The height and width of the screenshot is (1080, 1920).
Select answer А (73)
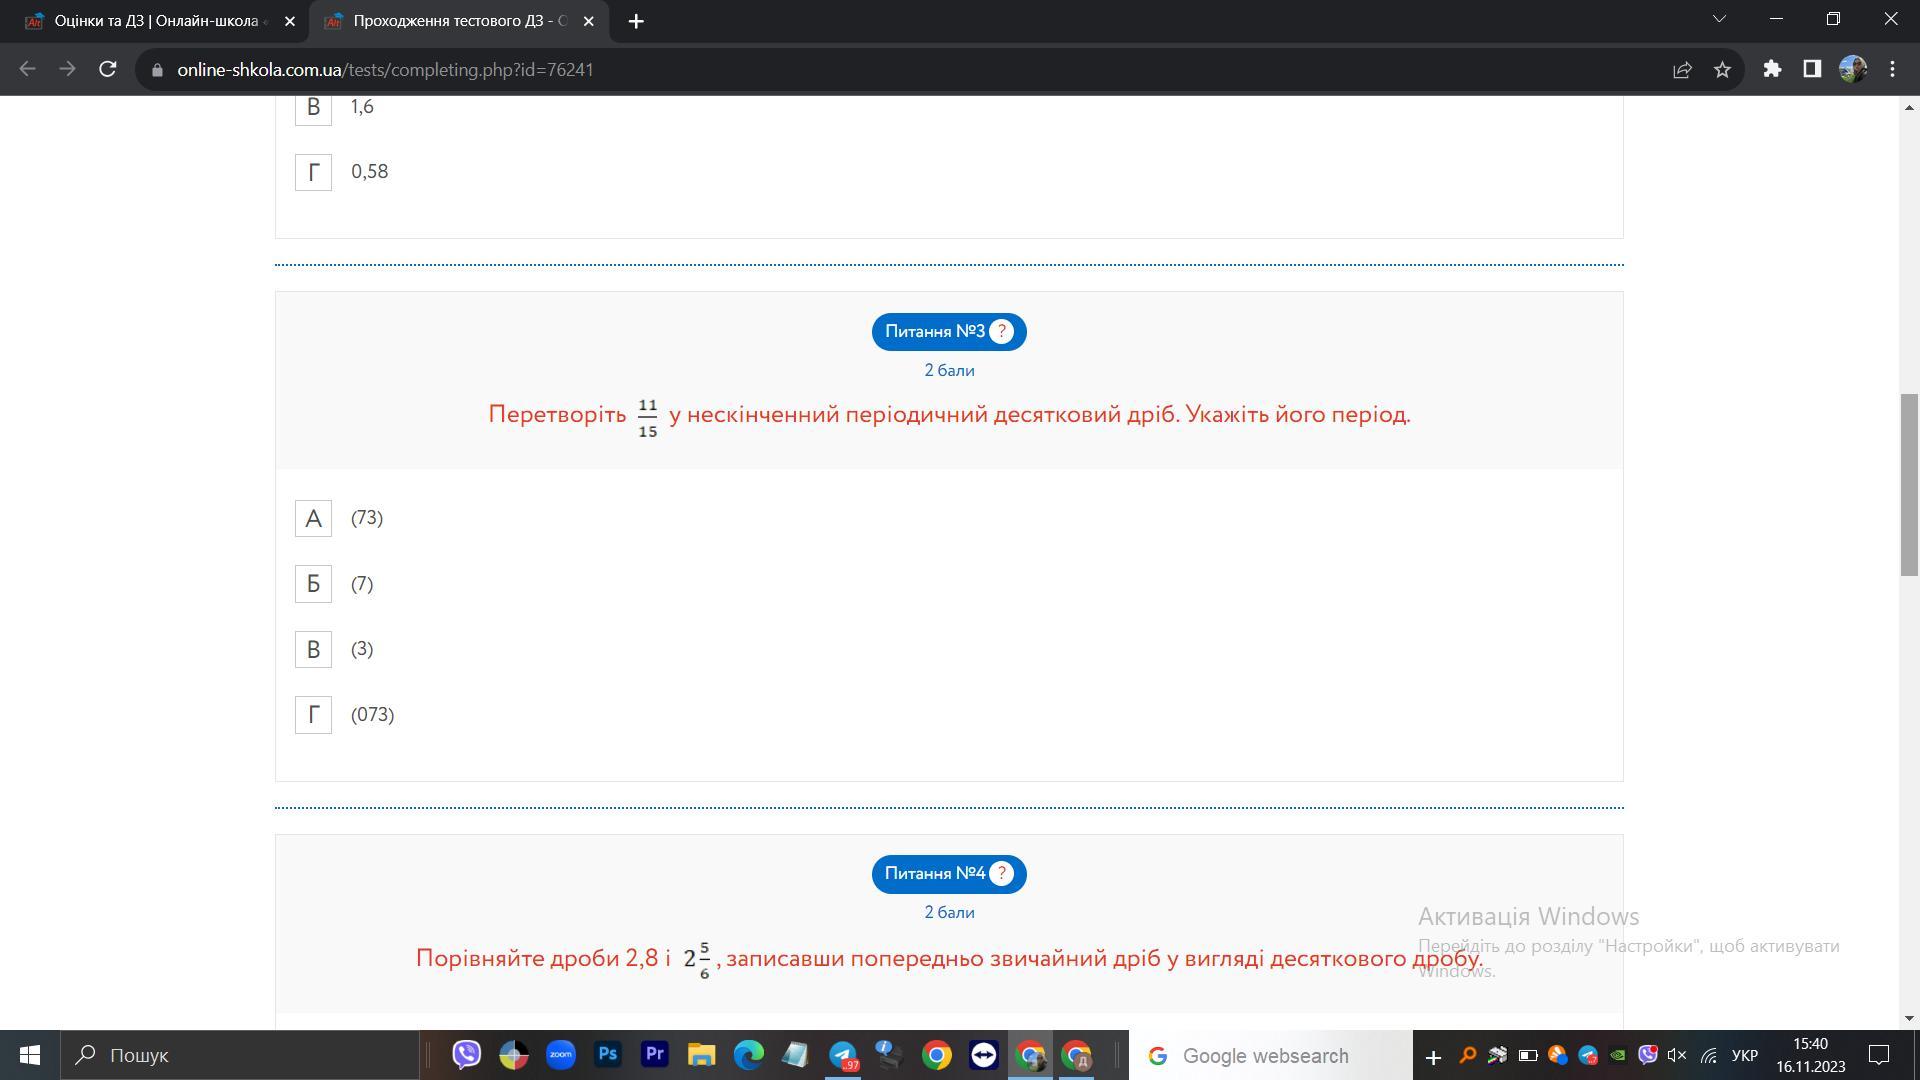pyautogui.click(x=313, y=519)
